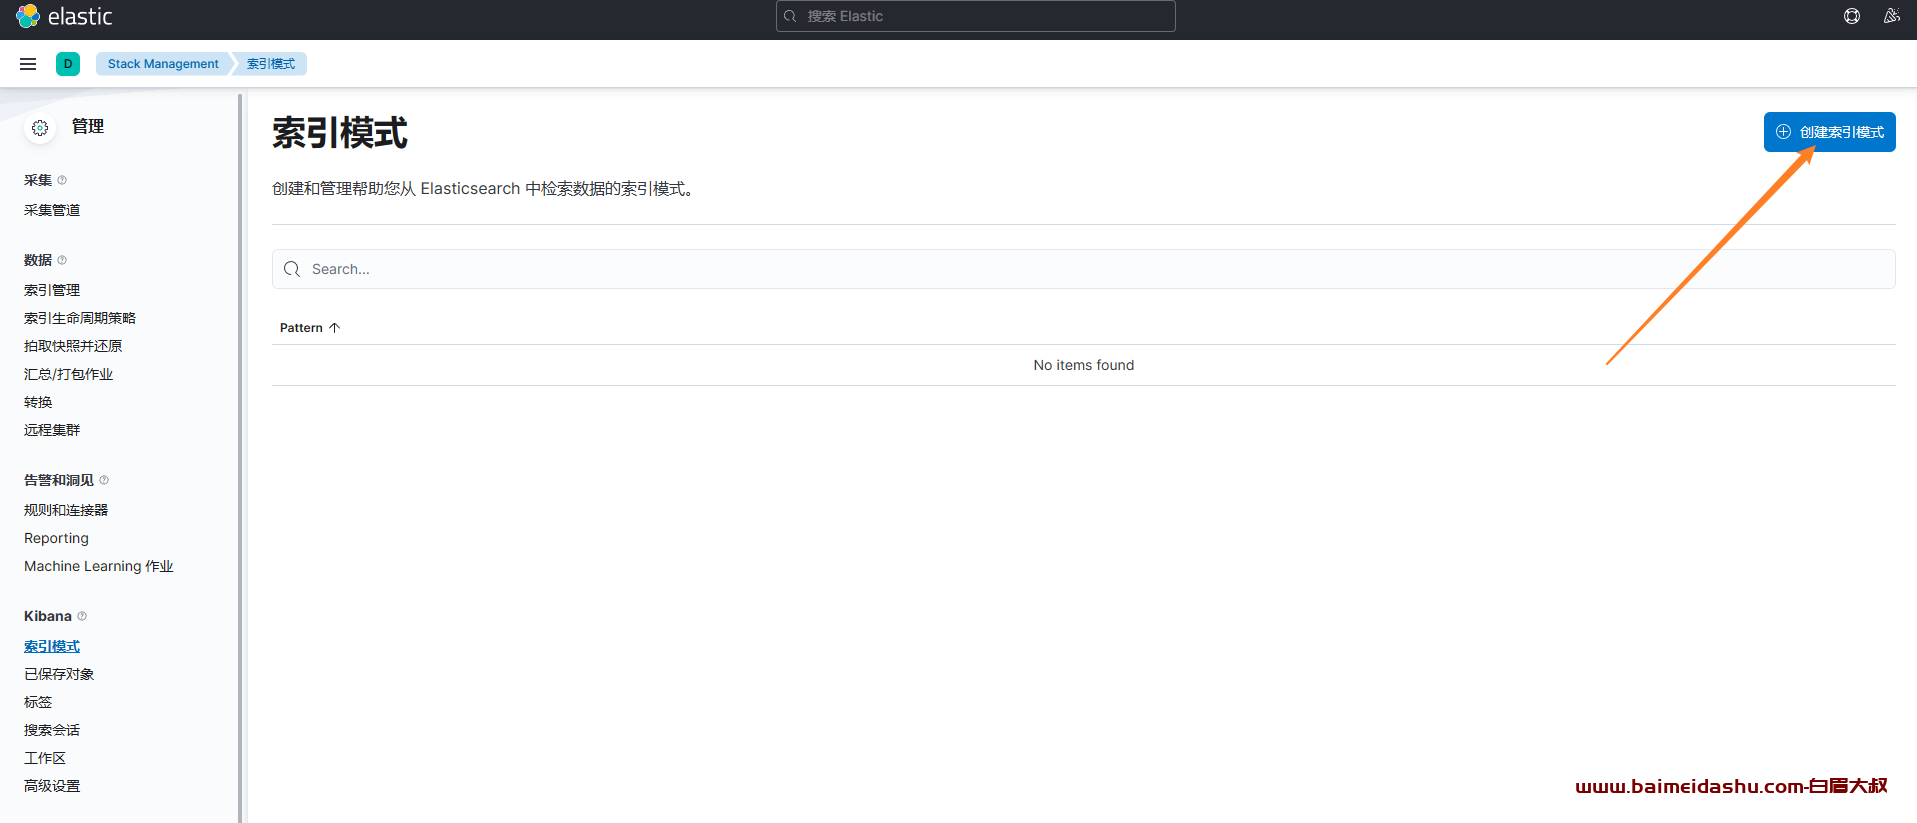The image size is (1917, 823).
Task: Open Machine Learning 作业
Action: tap(99, 566)
